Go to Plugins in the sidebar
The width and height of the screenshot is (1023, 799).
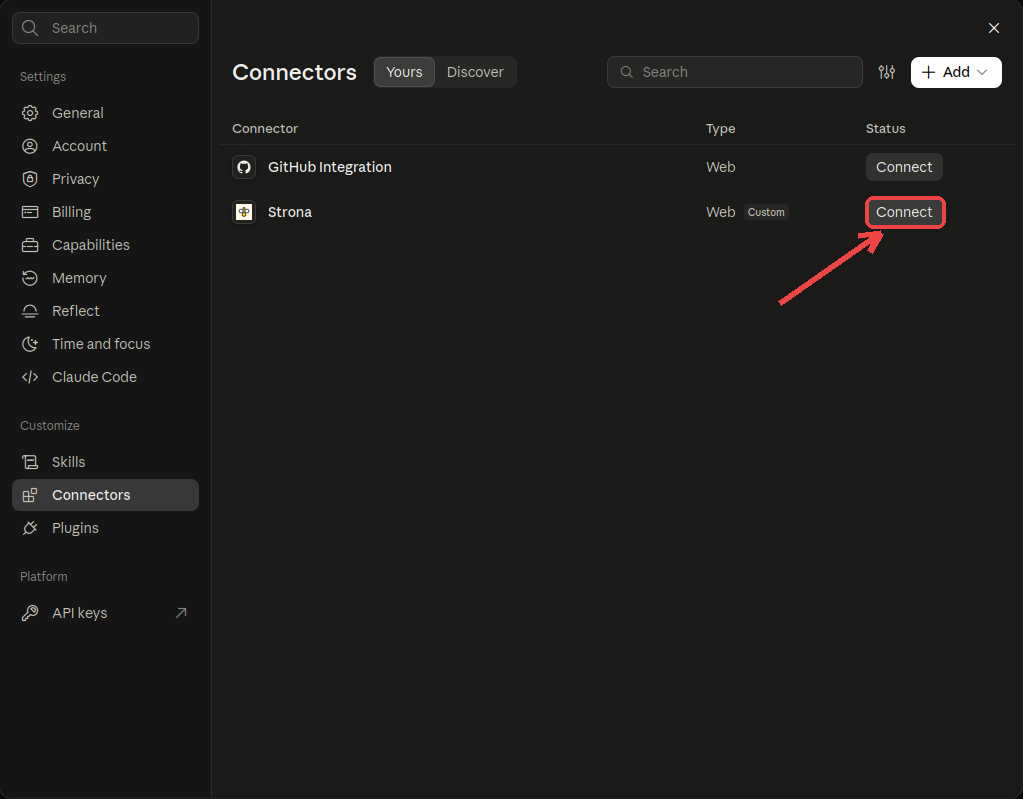tap(106, 528)
